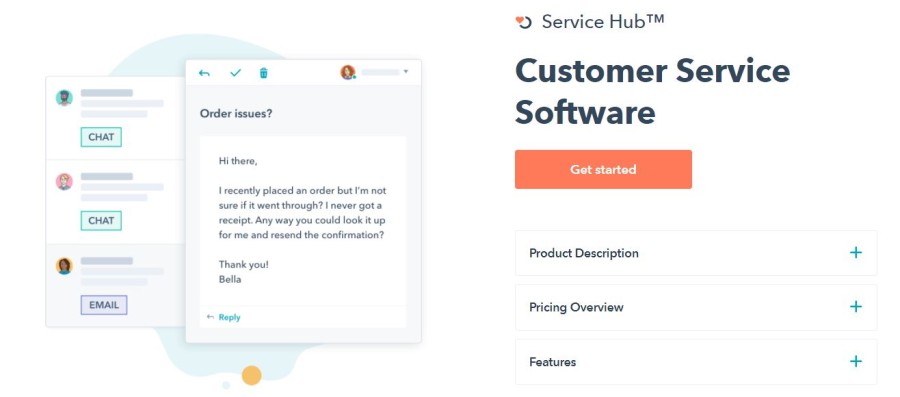
Task: Select the second conversation's pink avatar
Action: 64,181
